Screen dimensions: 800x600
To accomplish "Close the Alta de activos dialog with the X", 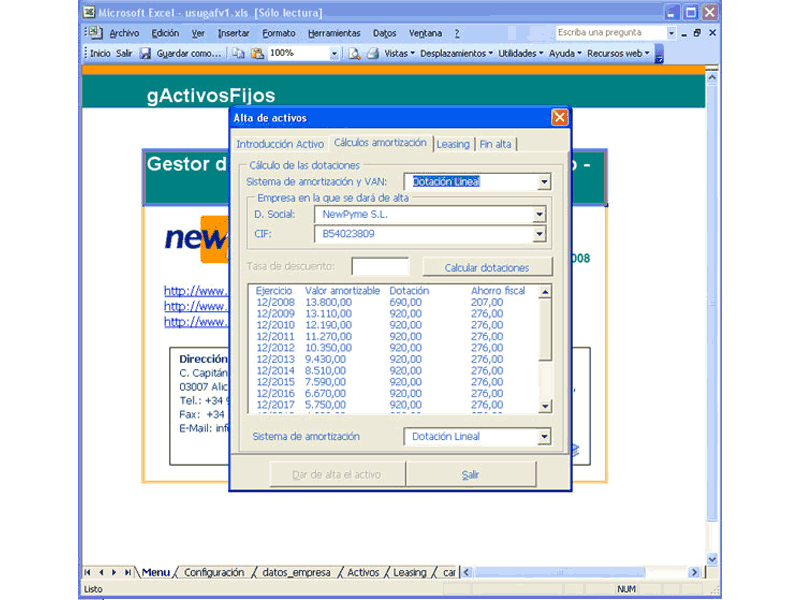I will click(560, 117).
